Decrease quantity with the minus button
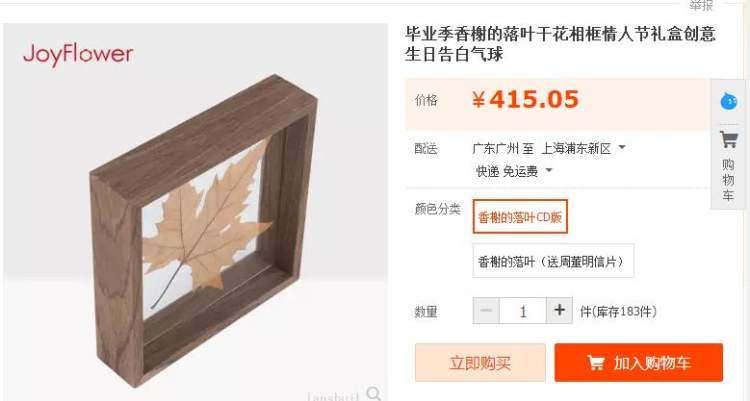Screen dimensions: 750x401 [x=486, y=310]
